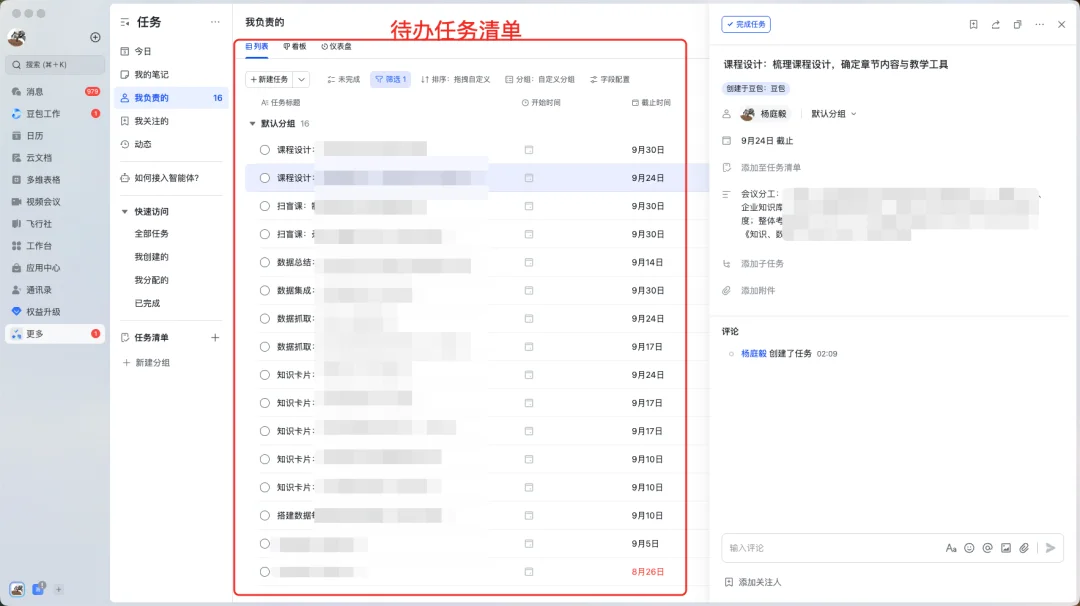Viewport: 1080px width, 606px height.
Task: Complete the 数据集成 task due 9月30日
Action: 264,291
